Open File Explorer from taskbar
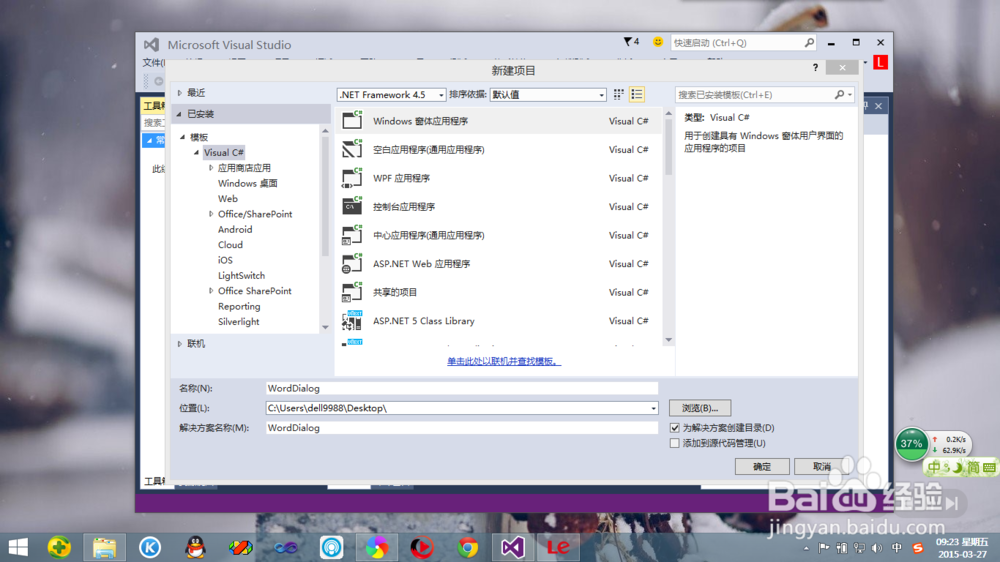 [105, 547]
